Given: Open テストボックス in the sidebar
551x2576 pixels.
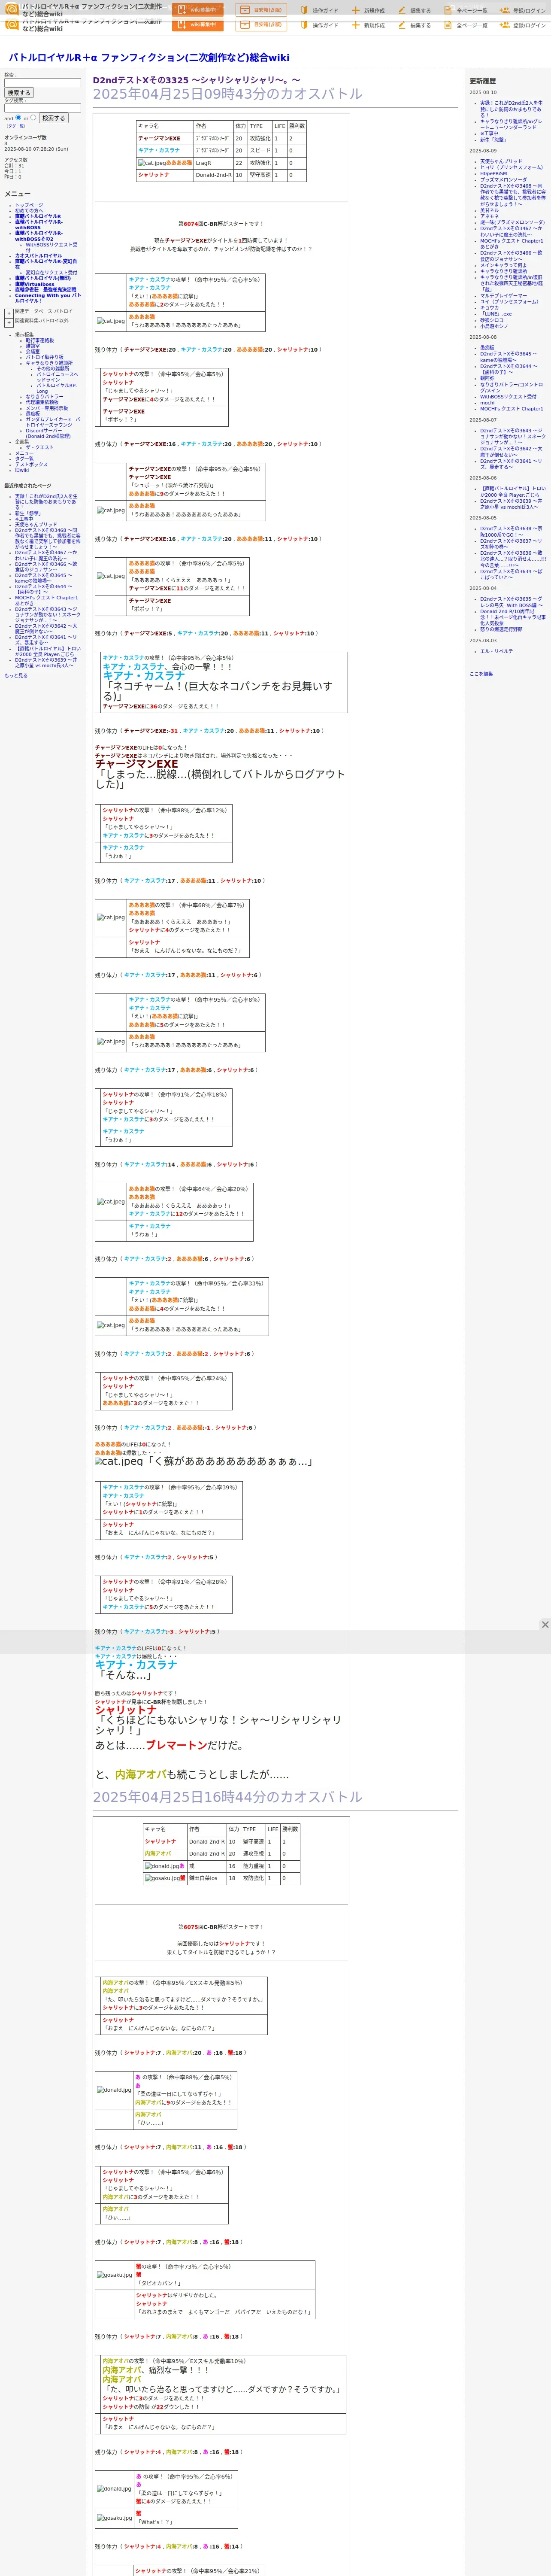Looking at the screenshot, I should click(31, 465).
